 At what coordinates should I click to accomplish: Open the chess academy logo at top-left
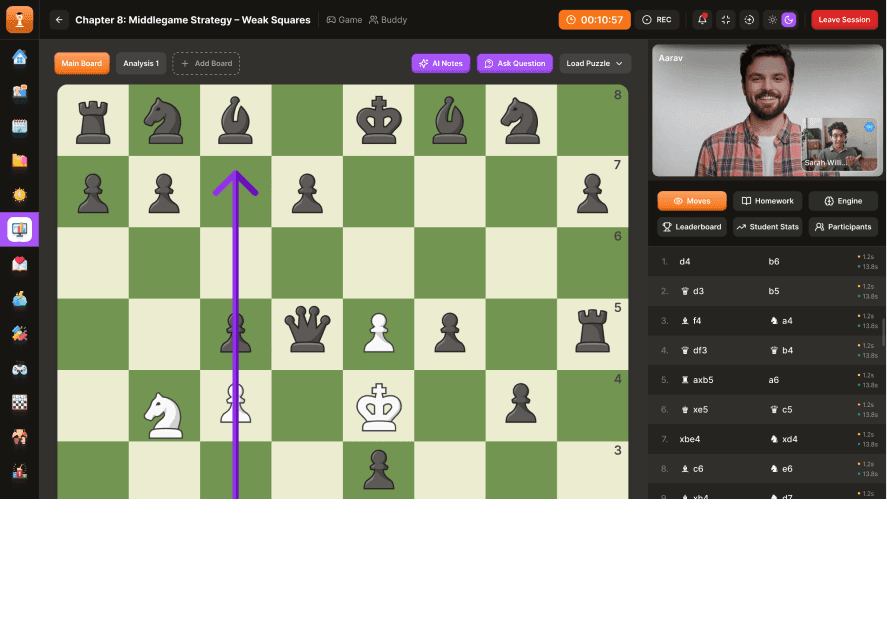pos(19,19)
